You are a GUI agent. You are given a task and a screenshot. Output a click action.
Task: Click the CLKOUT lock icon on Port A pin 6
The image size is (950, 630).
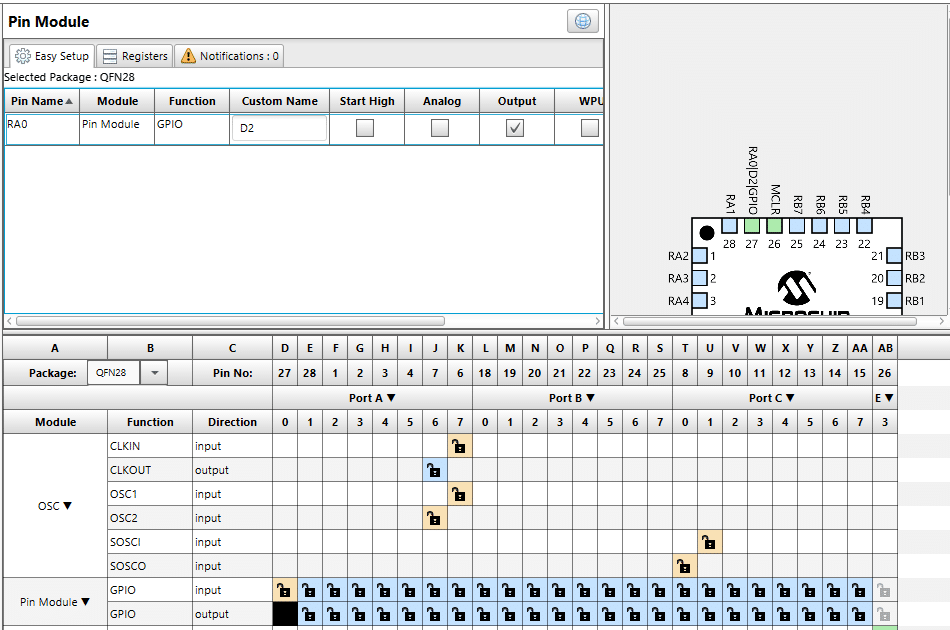[434, 470]
